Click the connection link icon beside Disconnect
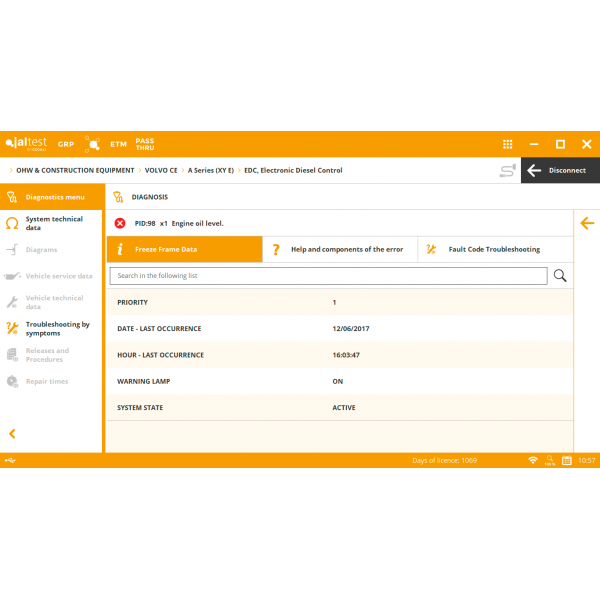This screenshot has width=600, height=600. click(x=509, y=170)
